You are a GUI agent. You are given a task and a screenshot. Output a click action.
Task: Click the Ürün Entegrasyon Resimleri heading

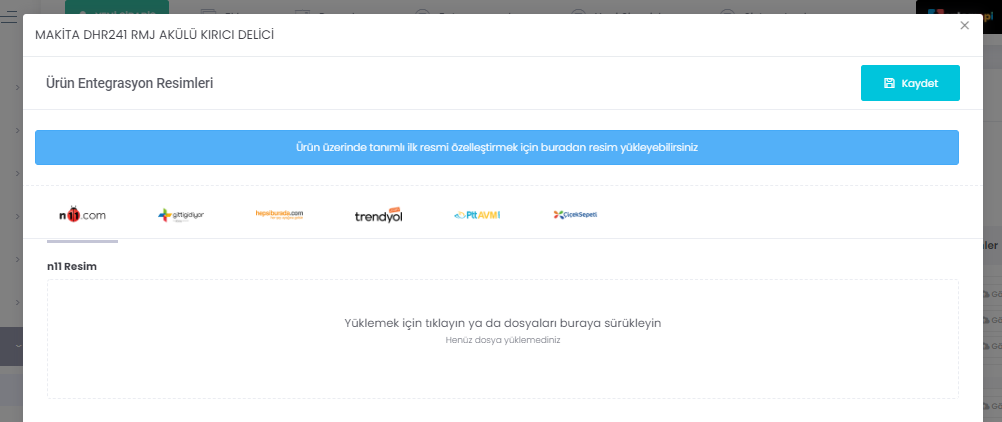point(130,84)
